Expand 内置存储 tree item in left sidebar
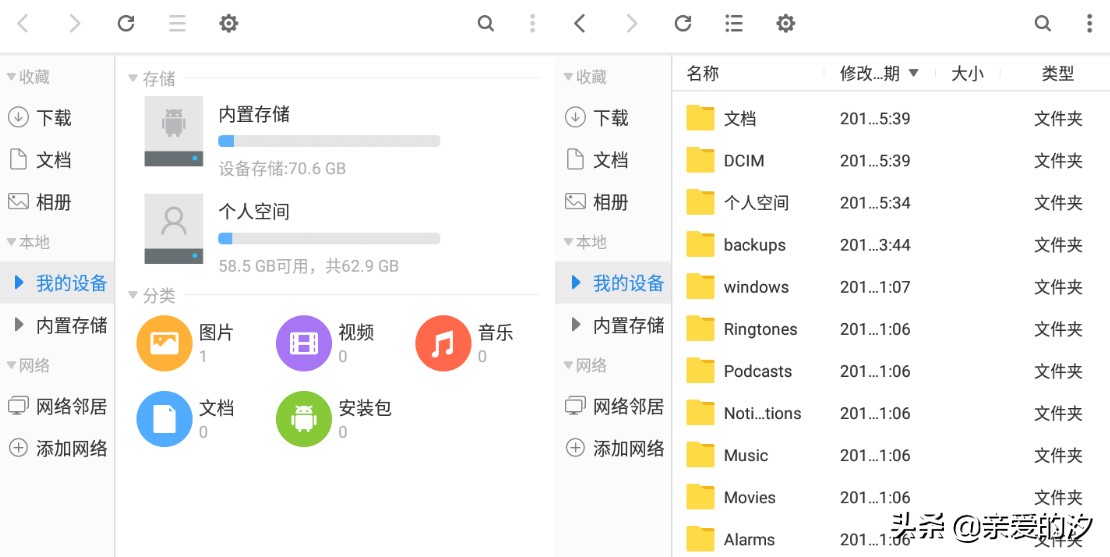 click(x=18, y=325)
